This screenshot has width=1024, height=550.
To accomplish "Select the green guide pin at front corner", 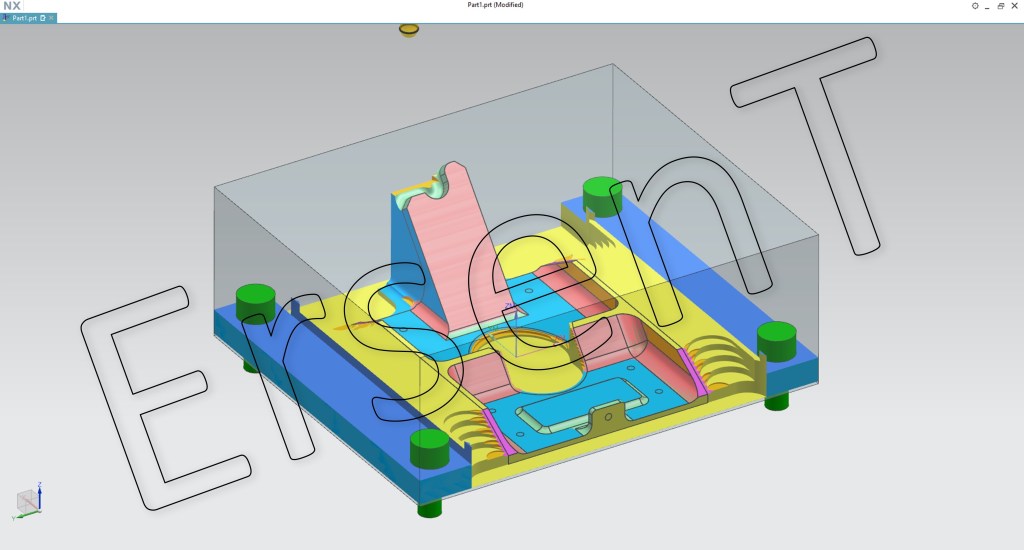I will (x=430, y=450).
